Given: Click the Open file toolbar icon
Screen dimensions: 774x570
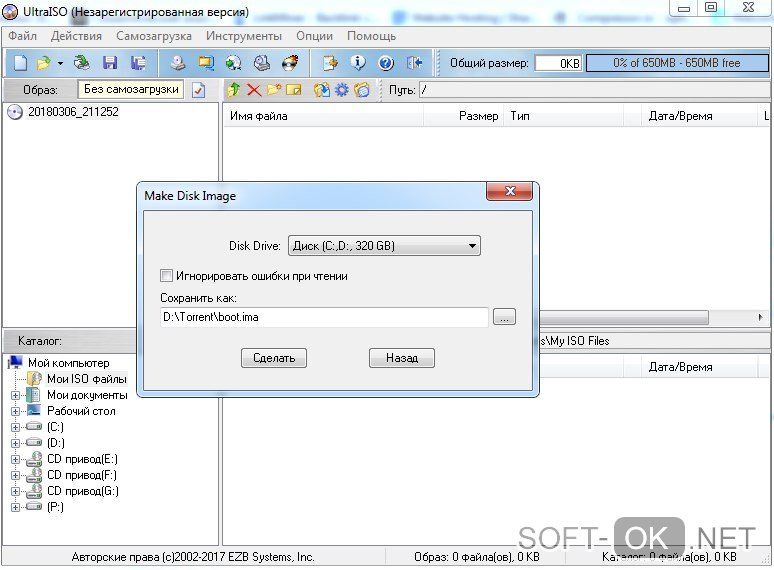Looking at the screenshot, I should pyautogui.click(x=43, y=63).
